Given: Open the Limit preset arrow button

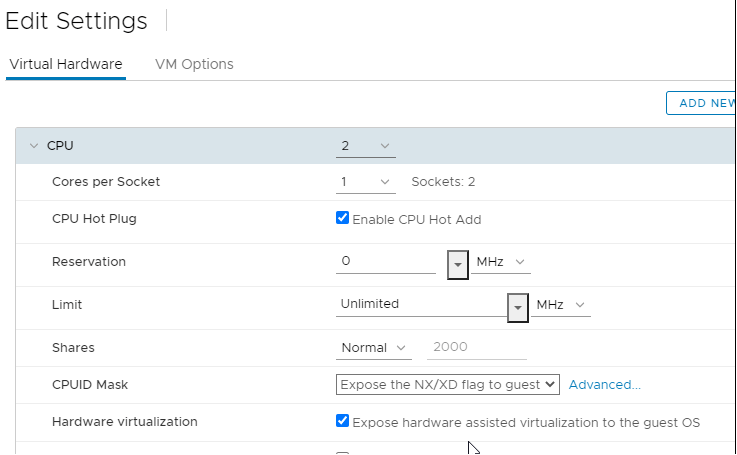Looking at the screenshot, I should click(518, 308).
